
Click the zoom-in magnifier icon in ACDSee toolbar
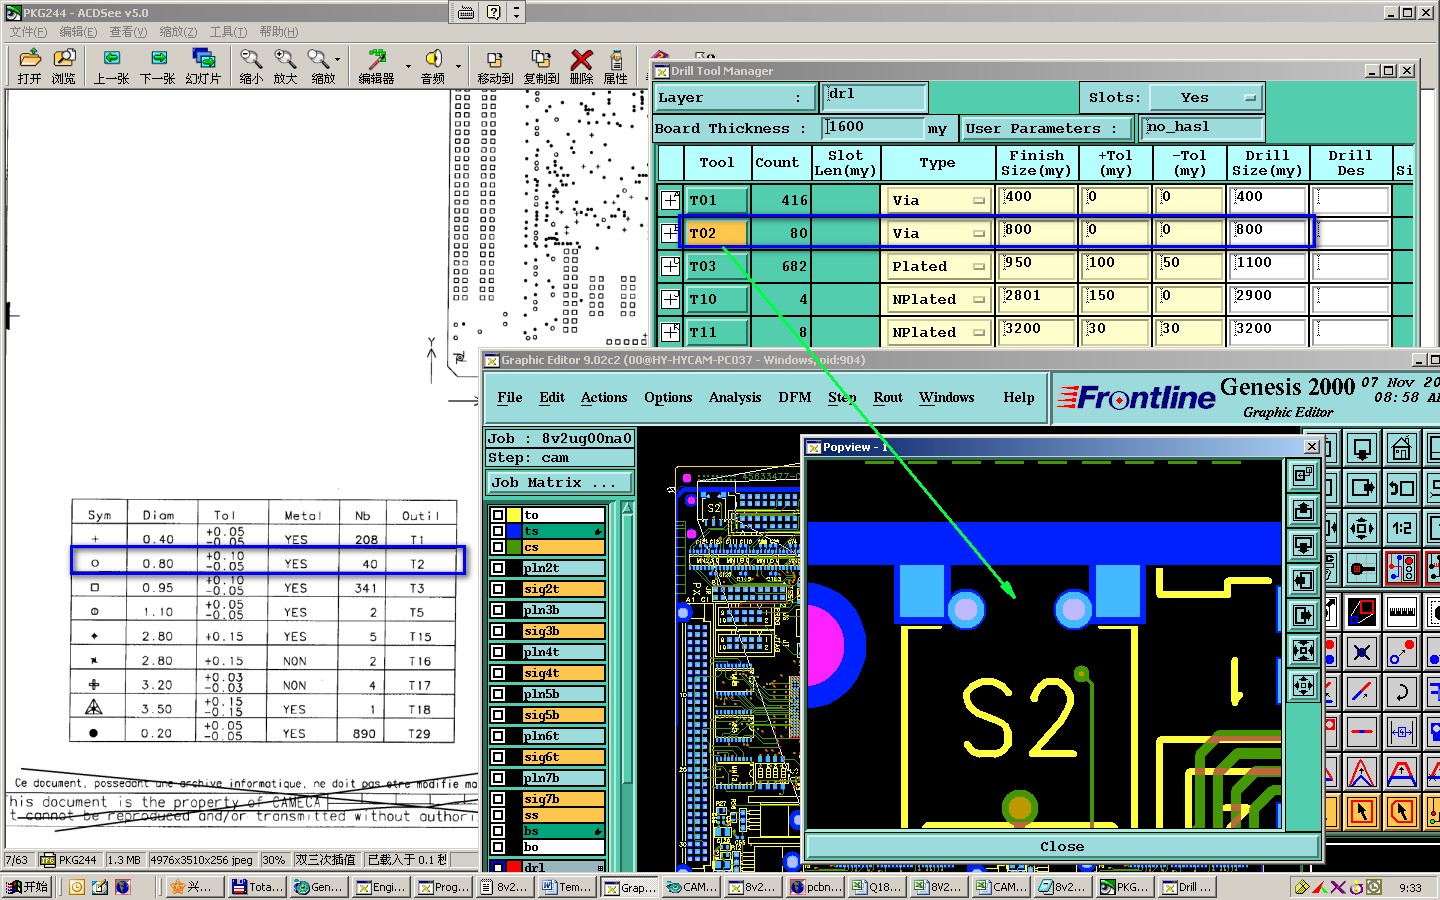coord(285,61)
